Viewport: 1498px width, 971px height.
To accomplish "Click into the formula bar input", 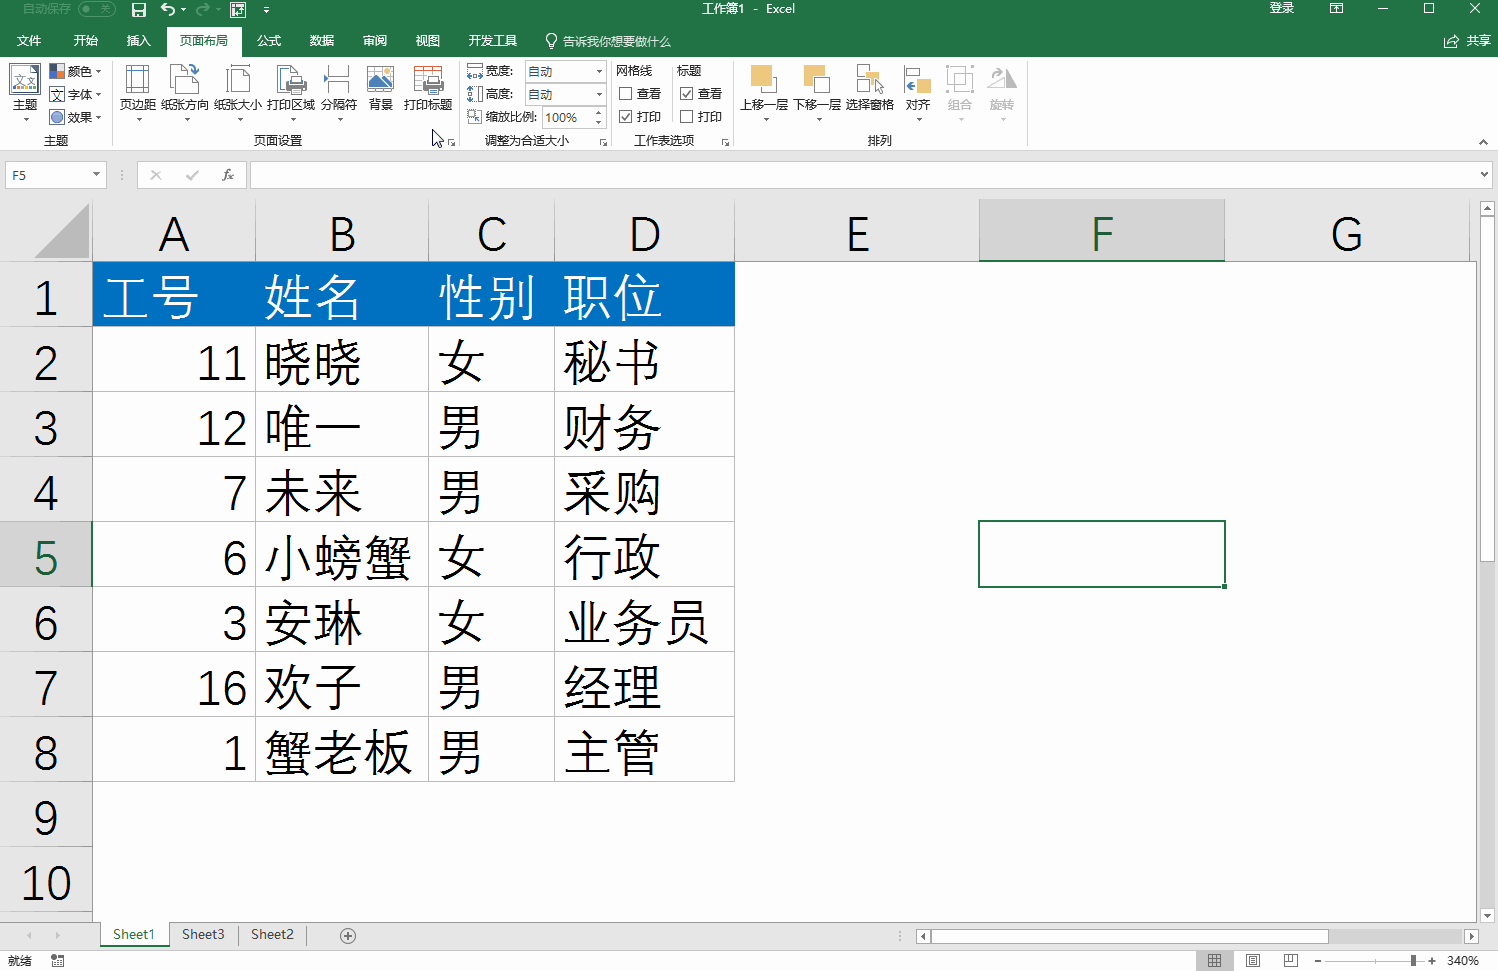I will (864, 175).
